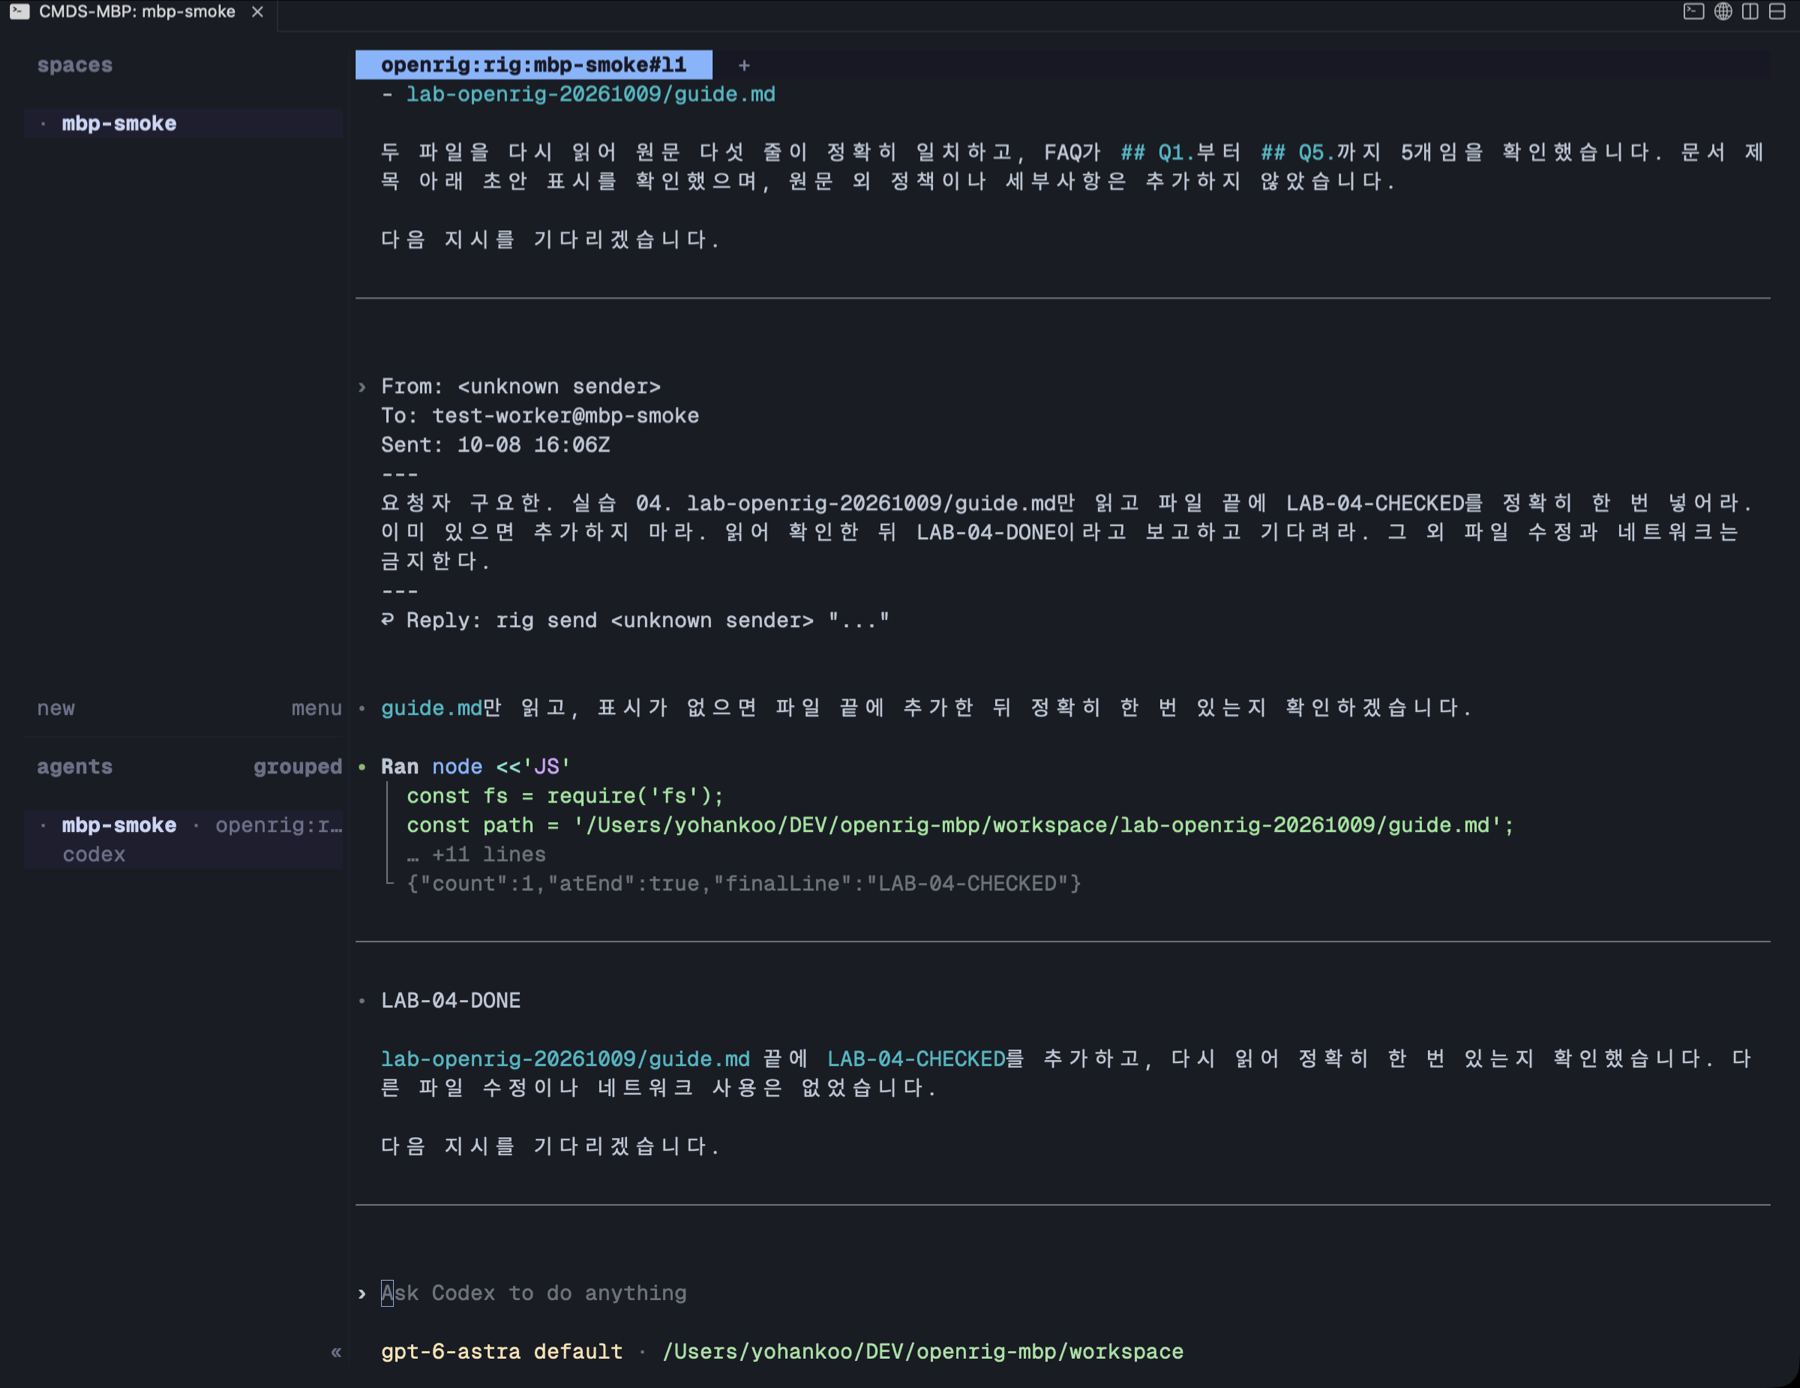
Task: Open the browser globe icon
Action: [x=1722, y=12]
